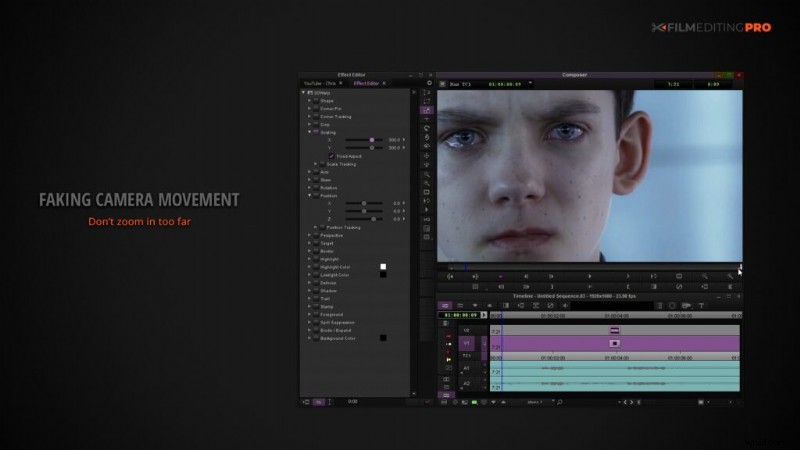800x450 pixels.
Task: Open the timecode dropdown above Composer monitor
Action: click(x=530, y=83)
